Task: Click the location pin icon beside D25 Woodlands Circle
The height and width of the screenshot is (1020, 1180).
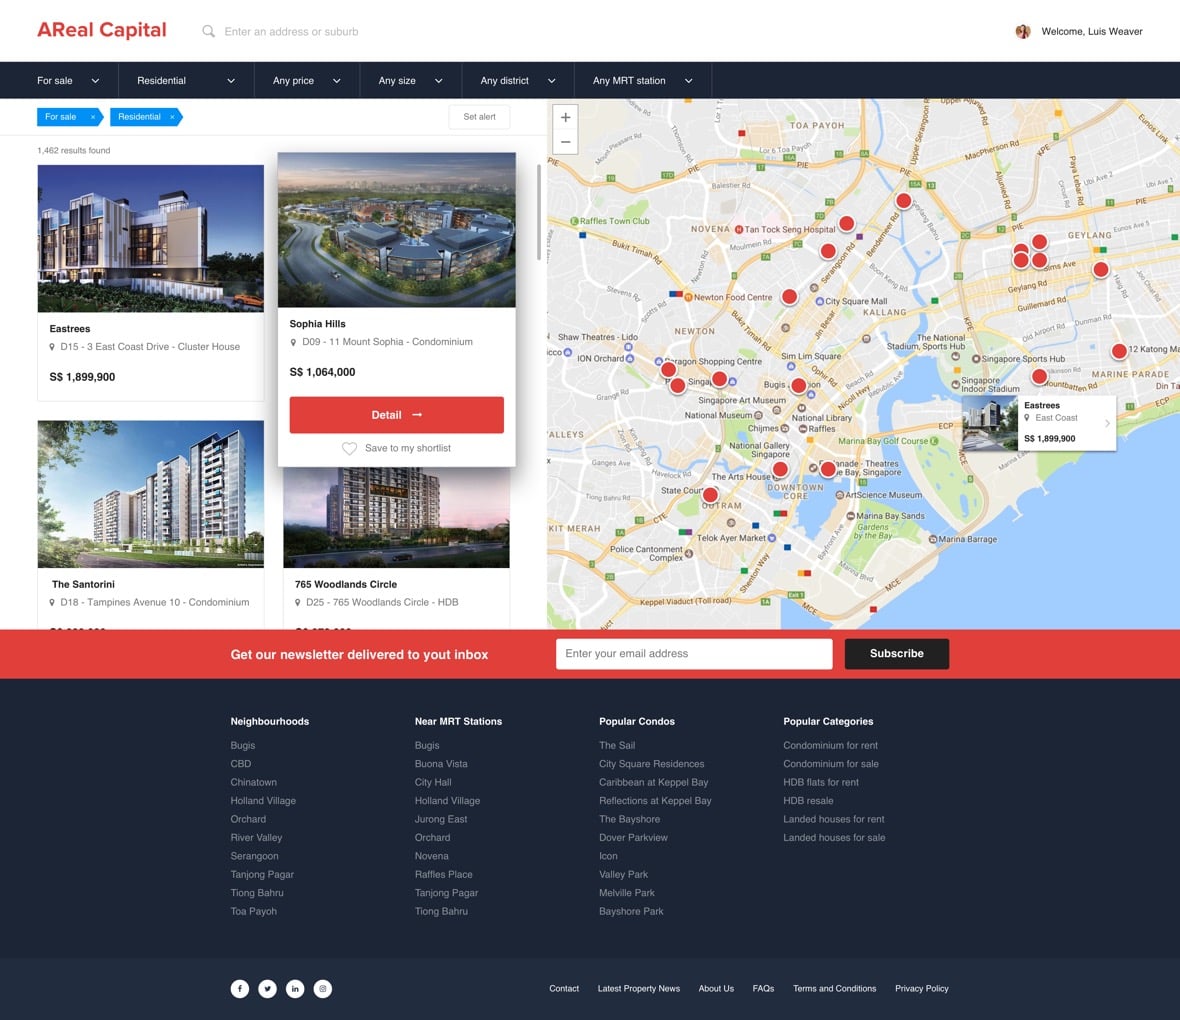Action: [x=297, y=602]
